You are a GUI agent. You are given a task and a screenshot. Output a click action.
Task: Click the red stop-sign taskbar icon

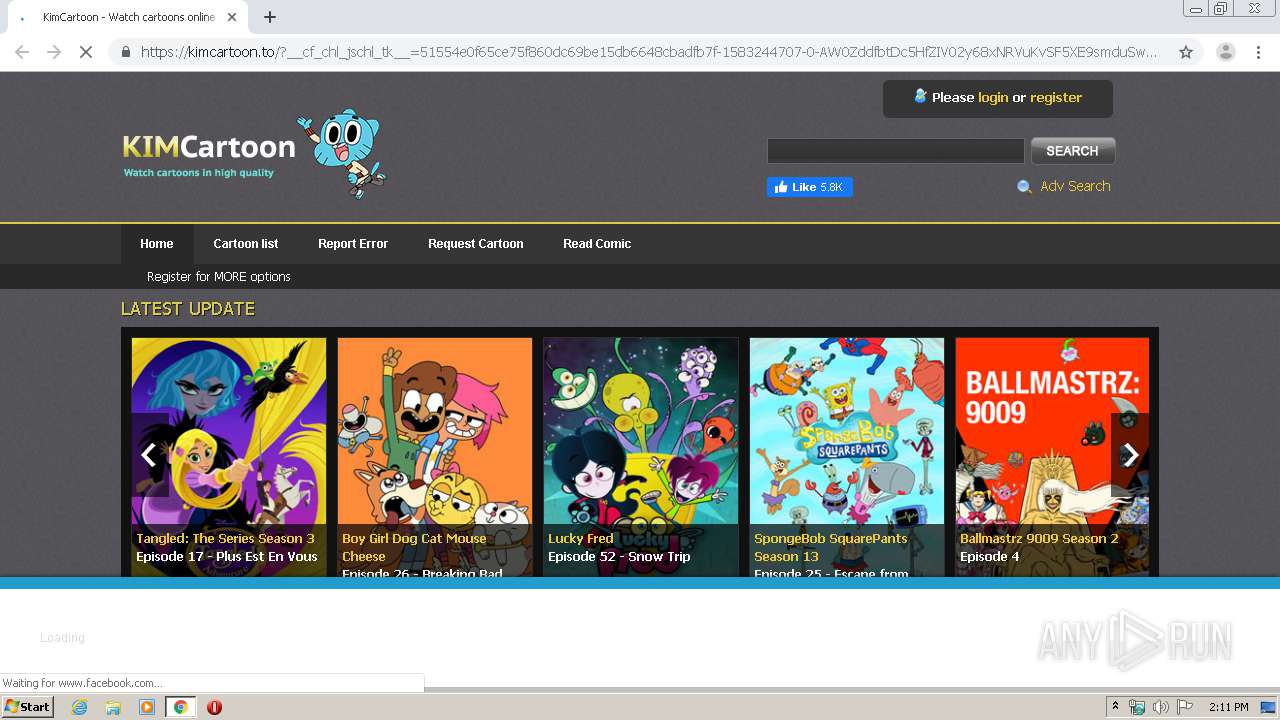pyautogui.click(x=214, y=707)
